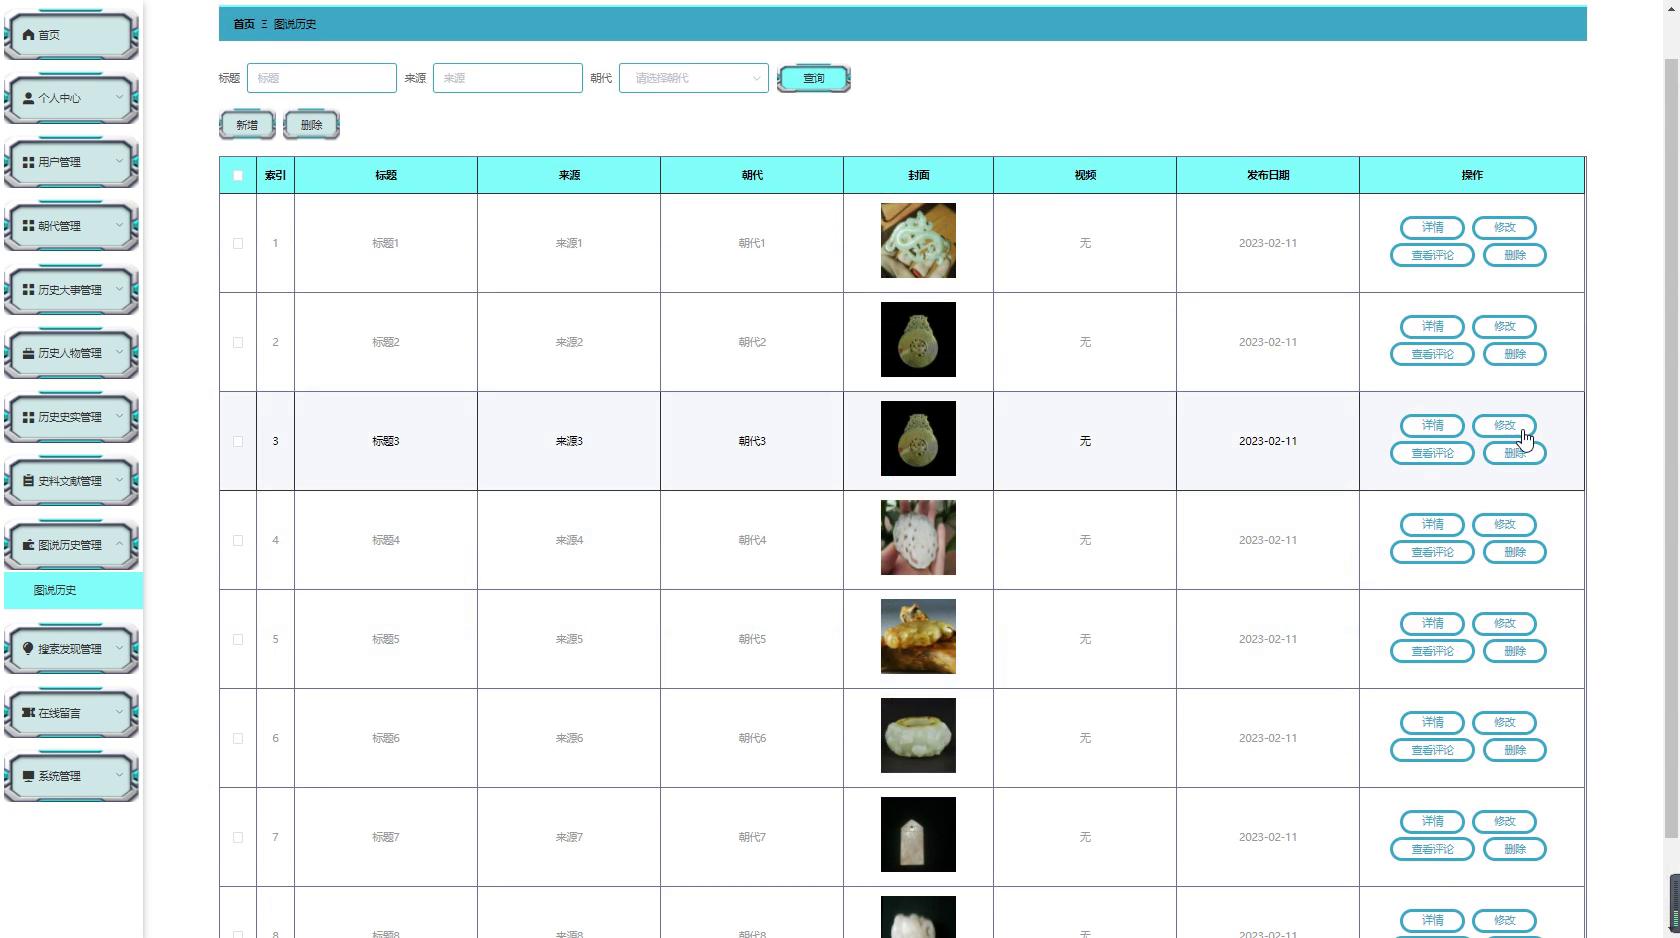Click 详情 for row 标题3
The image size is (1680, 938).
point(1433,426)
